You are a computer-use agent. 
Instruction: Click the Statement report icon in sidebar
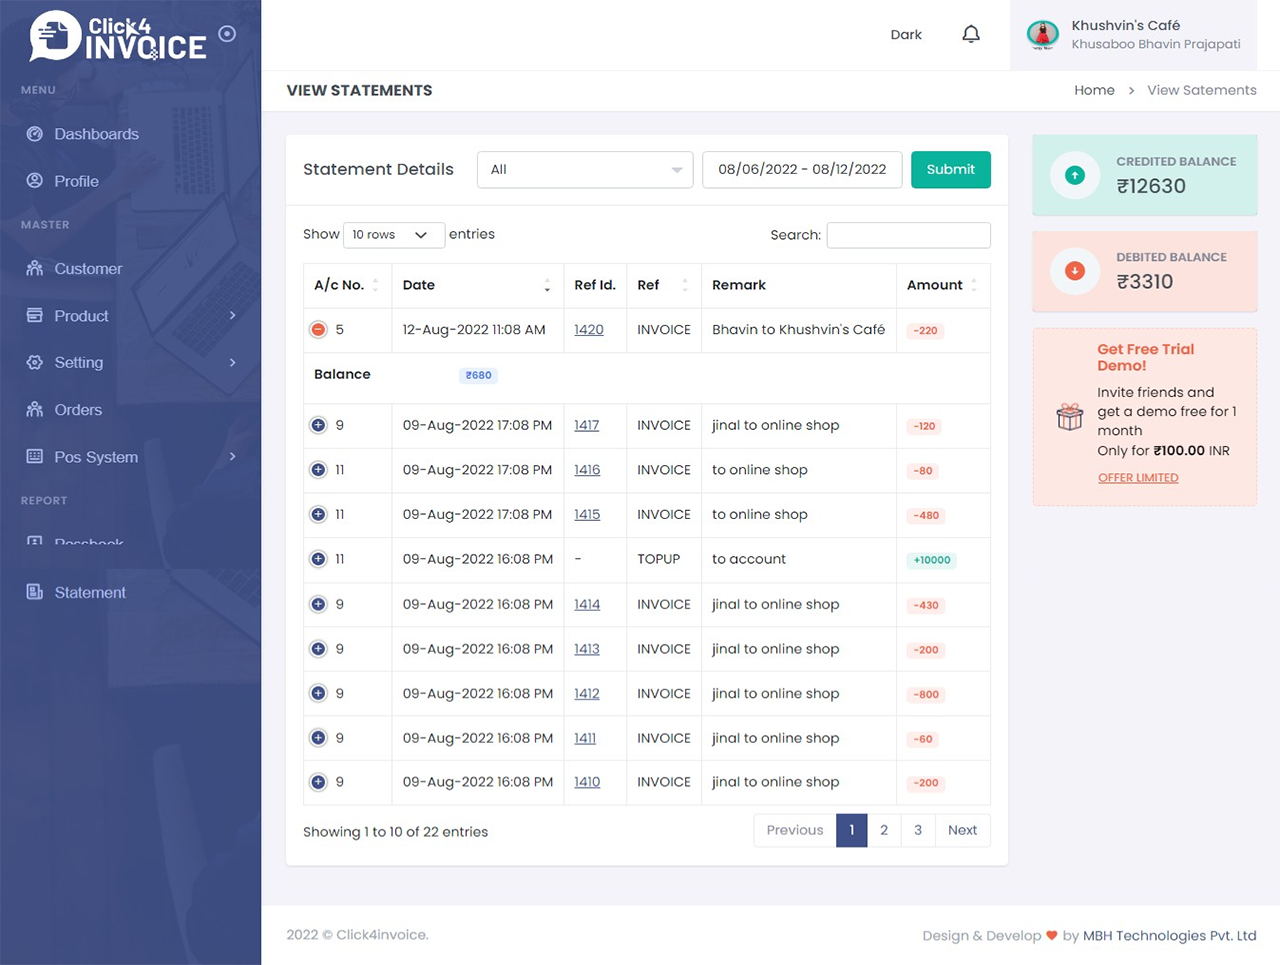click(35, 592)
